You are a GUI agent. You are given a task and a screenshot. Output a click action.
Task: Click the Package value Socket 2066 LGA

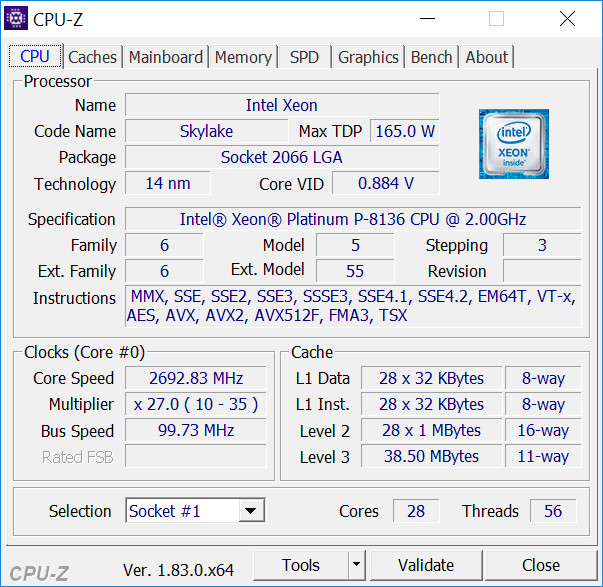click(282, 157)
